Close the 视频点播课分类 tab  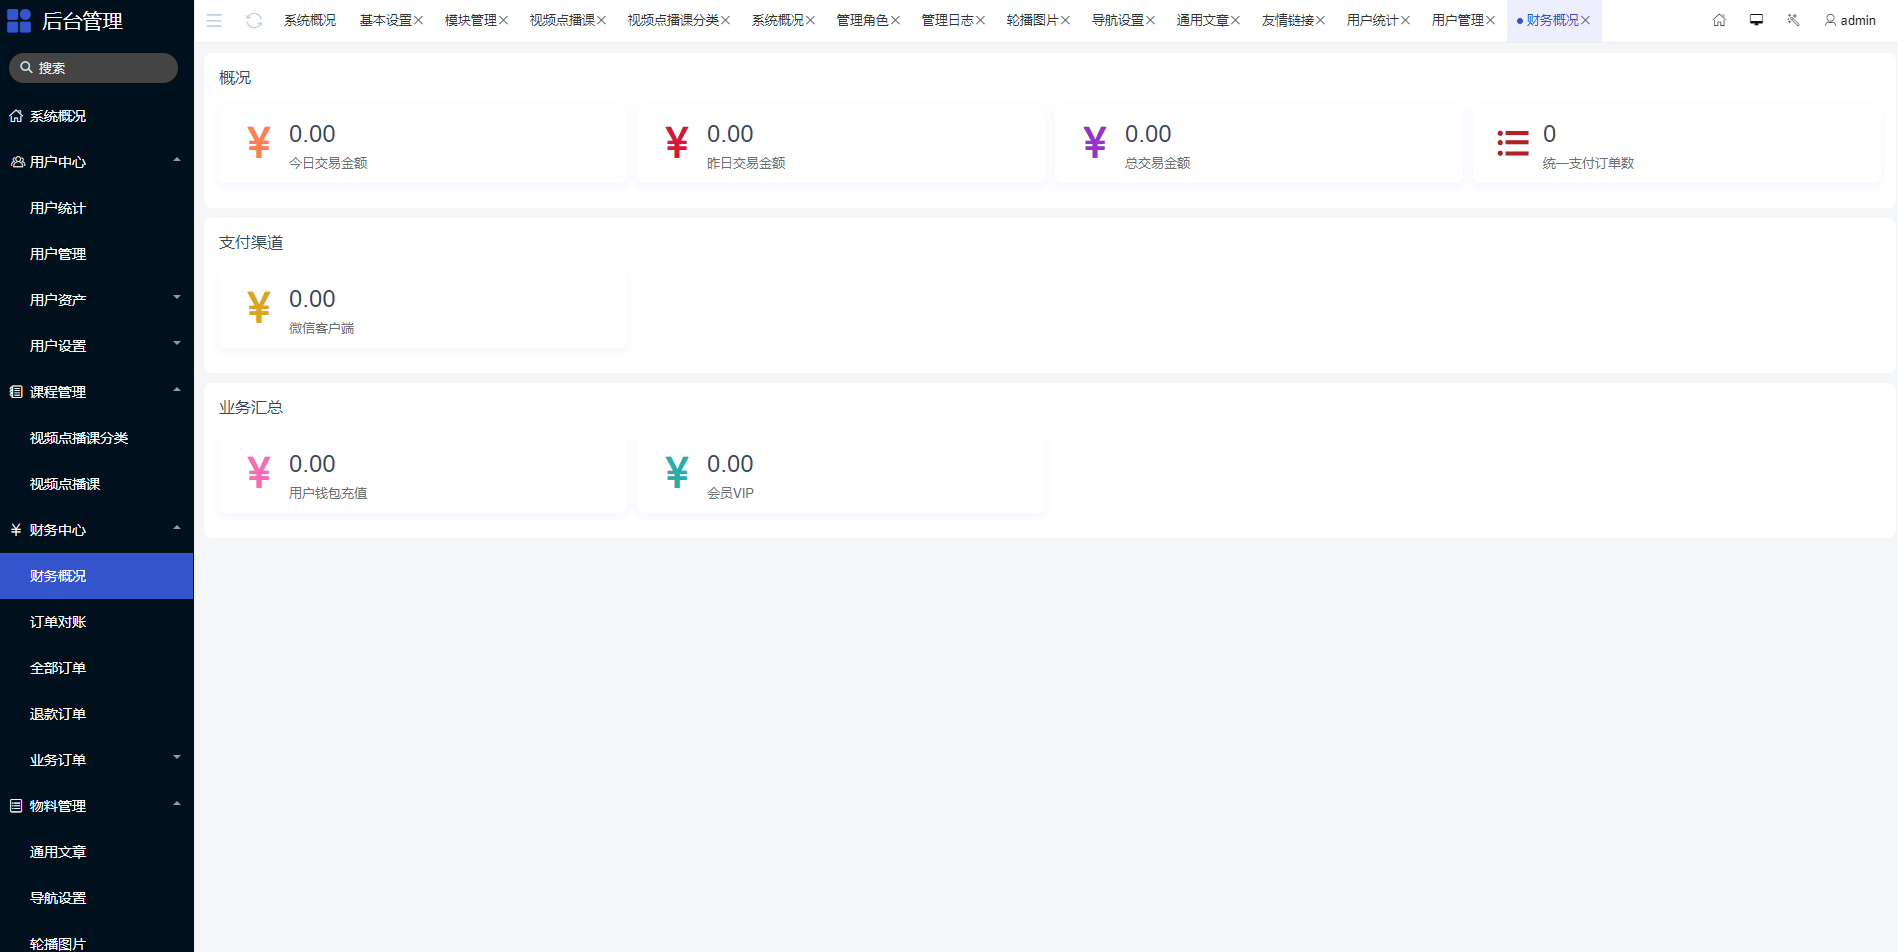point(726,20)
